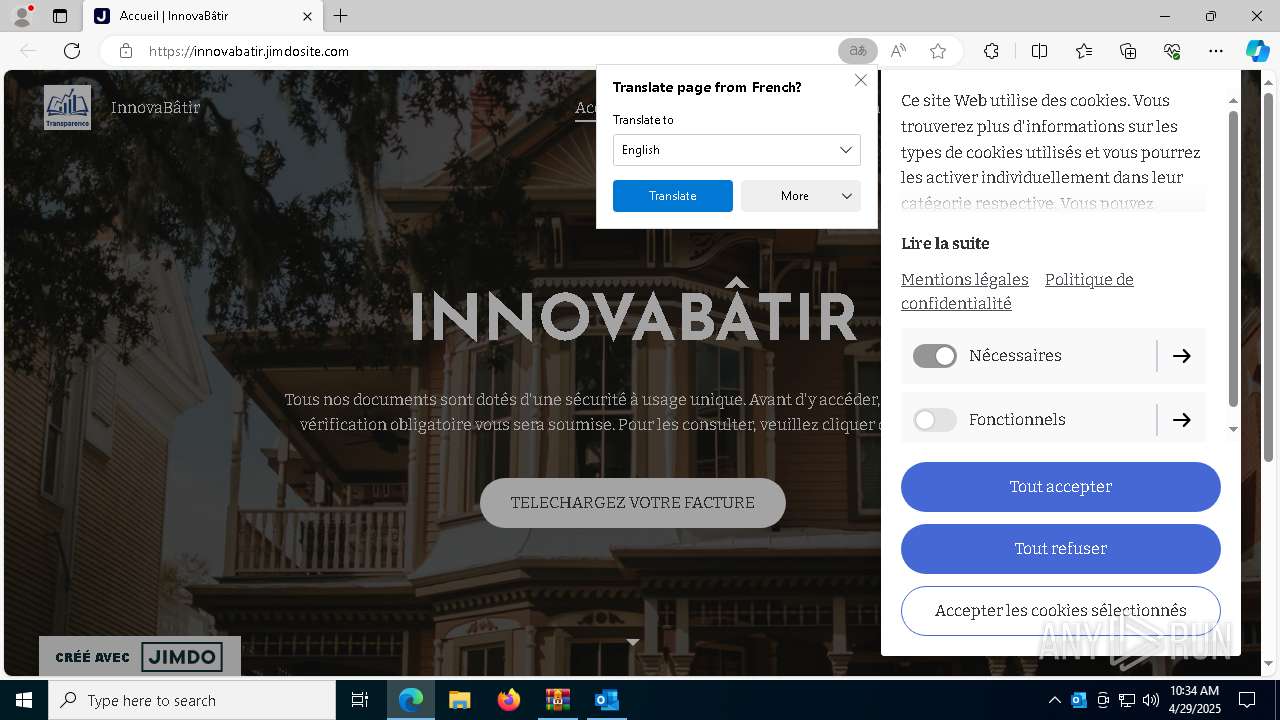Click the blue Translate button

[x=673, y=196]
